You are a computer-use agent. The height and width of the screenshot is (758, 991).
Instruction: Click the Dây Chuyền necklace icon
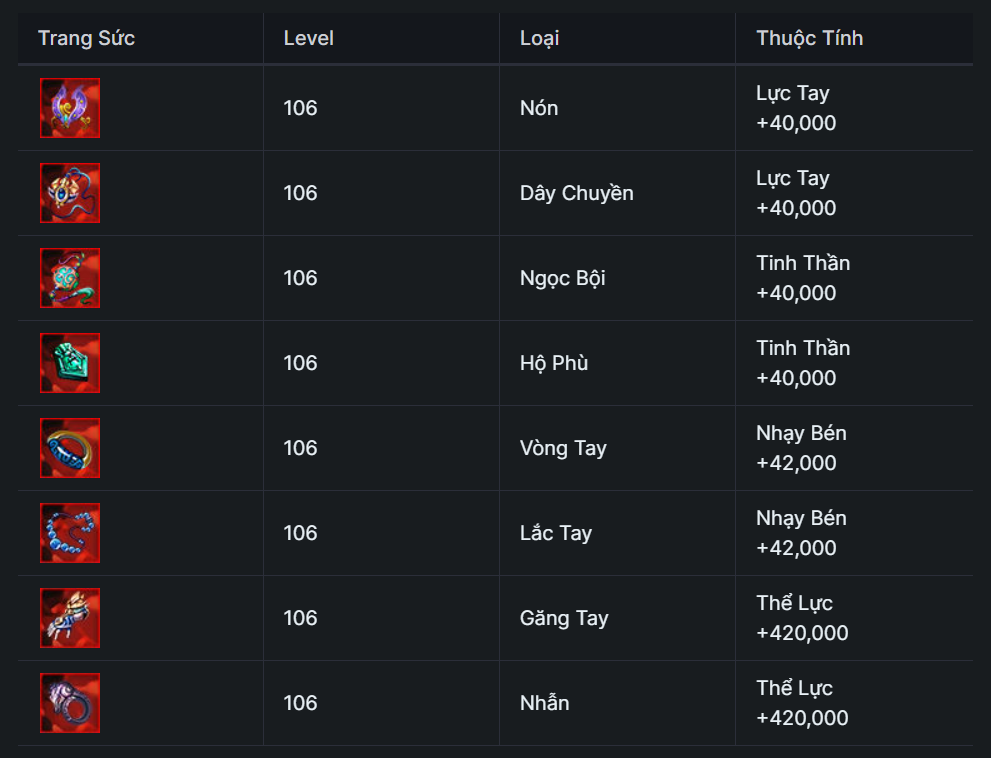[x=70, y=193]
